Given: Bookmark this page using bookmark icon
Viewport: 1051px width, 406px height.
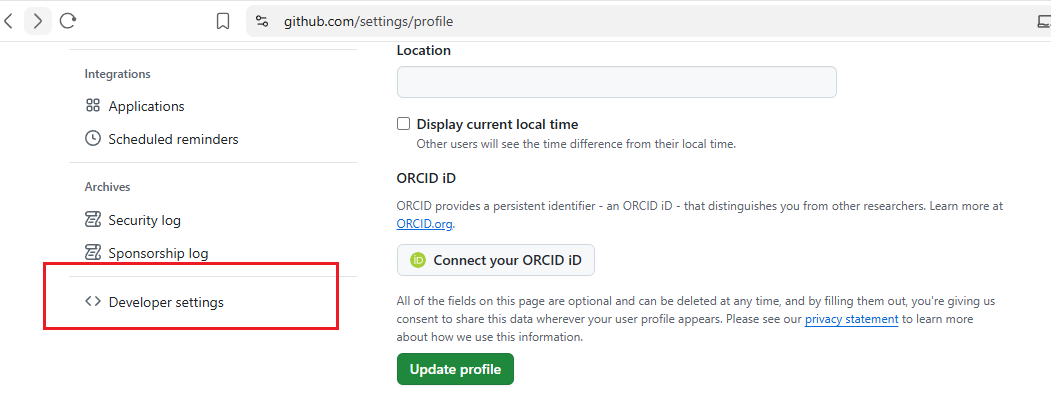Looking at the screenshot, I should click(223, 21).
